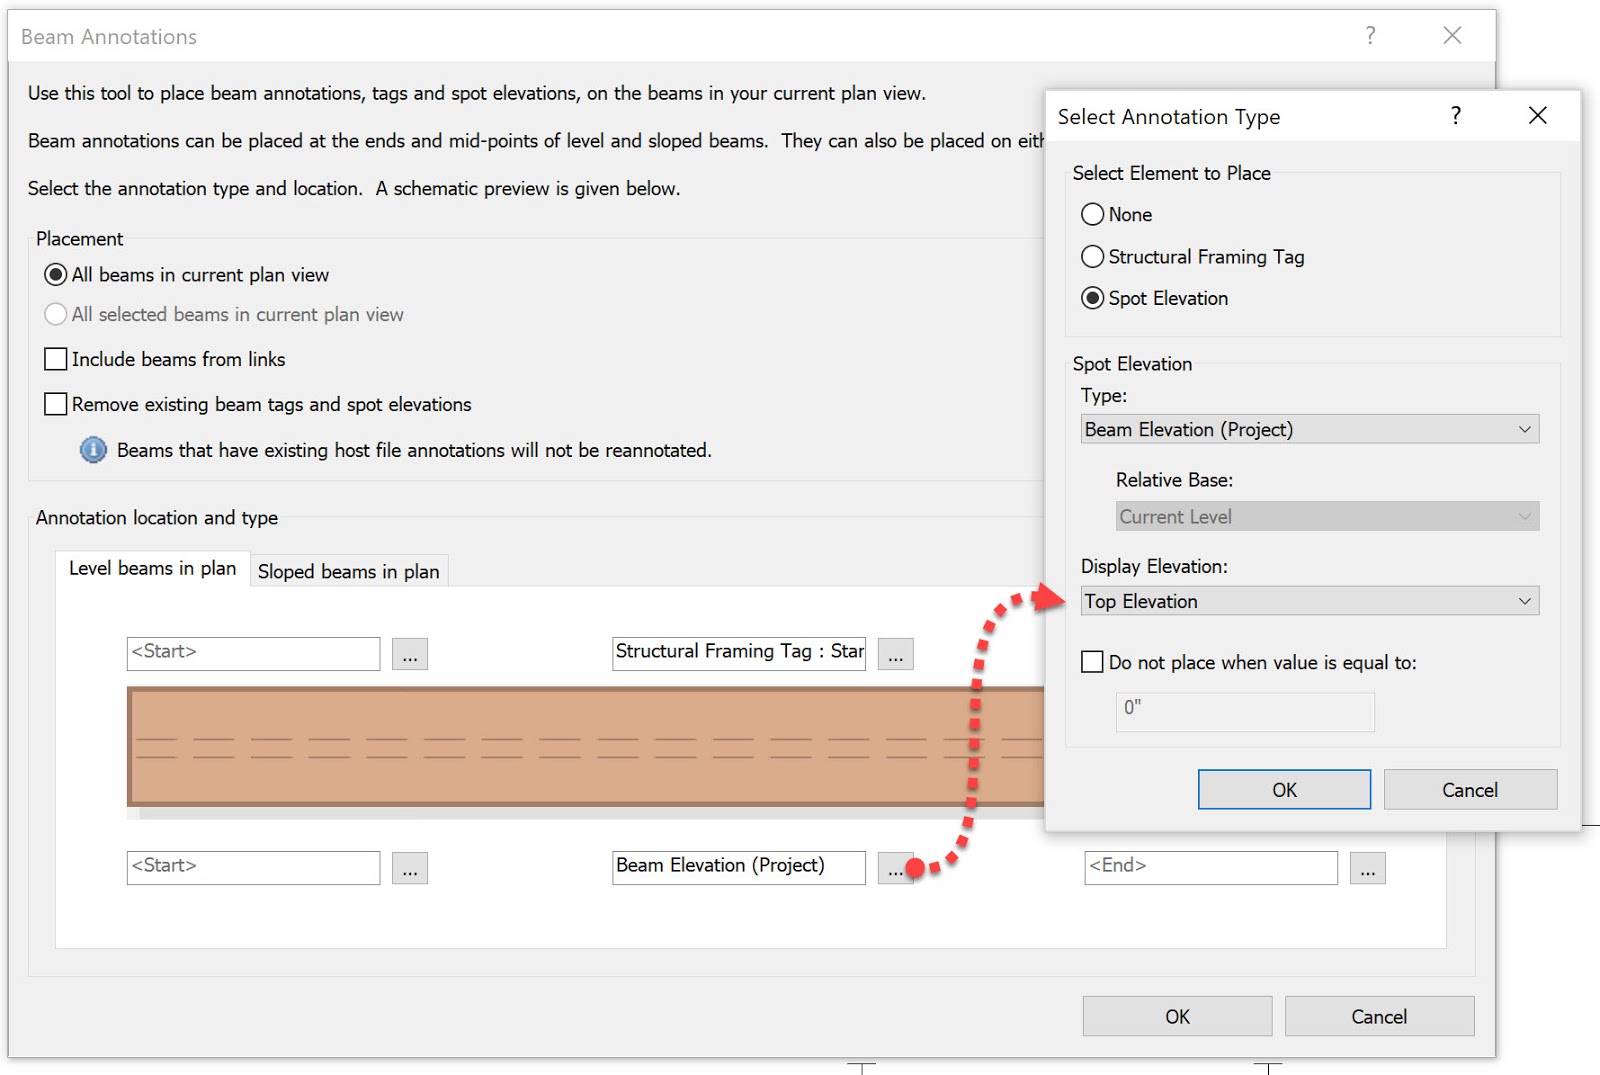Image resolution: width=1600 pixels, height=1075 pixels.
Task: Browse the Beam Elevation (Project) annotation
Action: (895, 868)
